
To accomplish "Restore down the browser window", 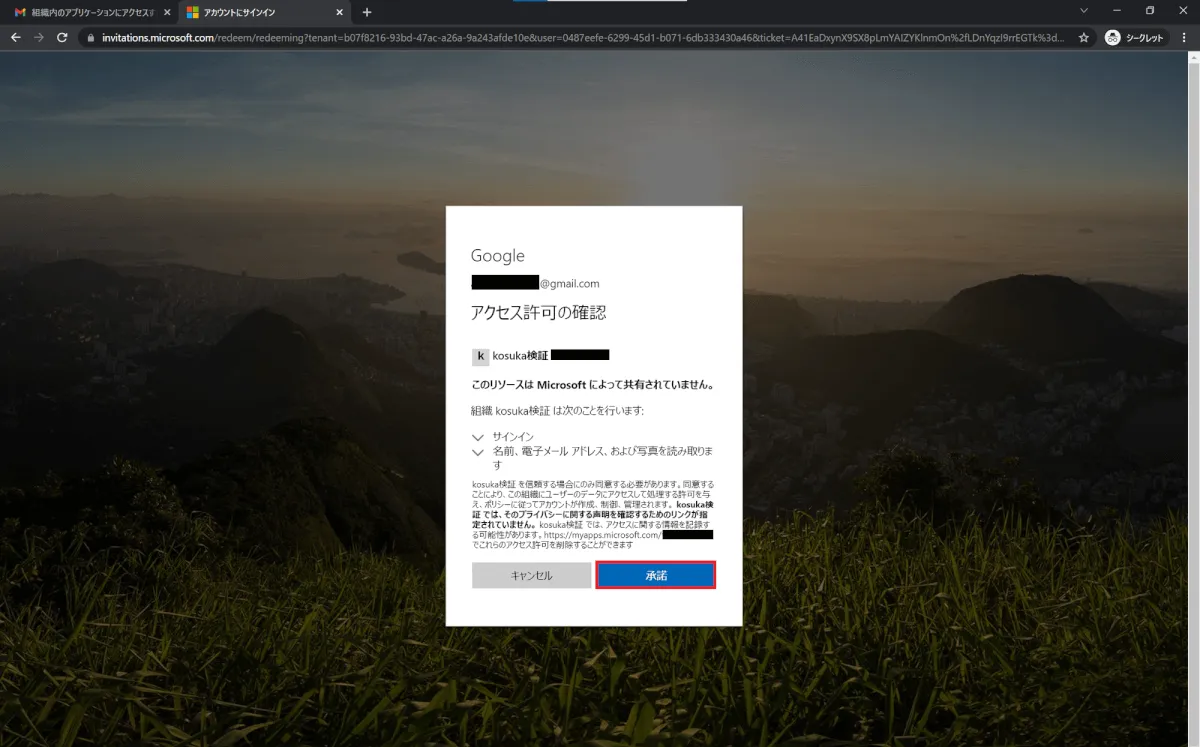I will (x=1150, y=11).
